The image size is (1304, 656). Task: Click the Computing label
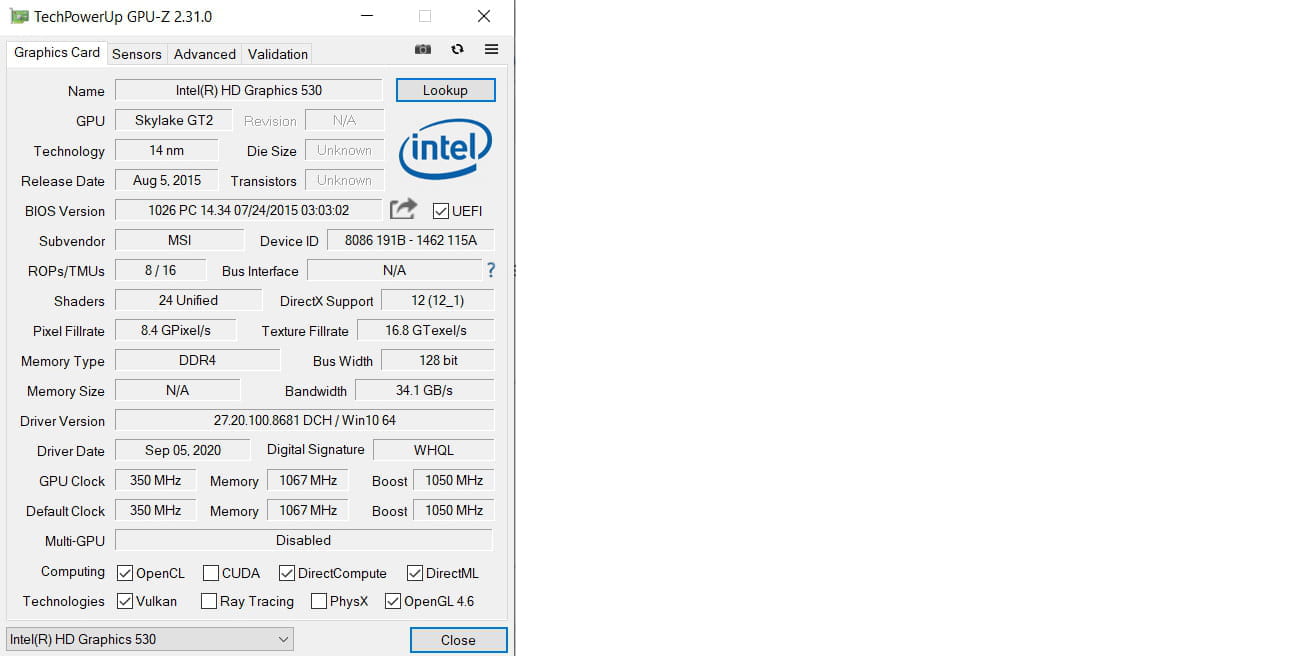click(x=73, y=571)
